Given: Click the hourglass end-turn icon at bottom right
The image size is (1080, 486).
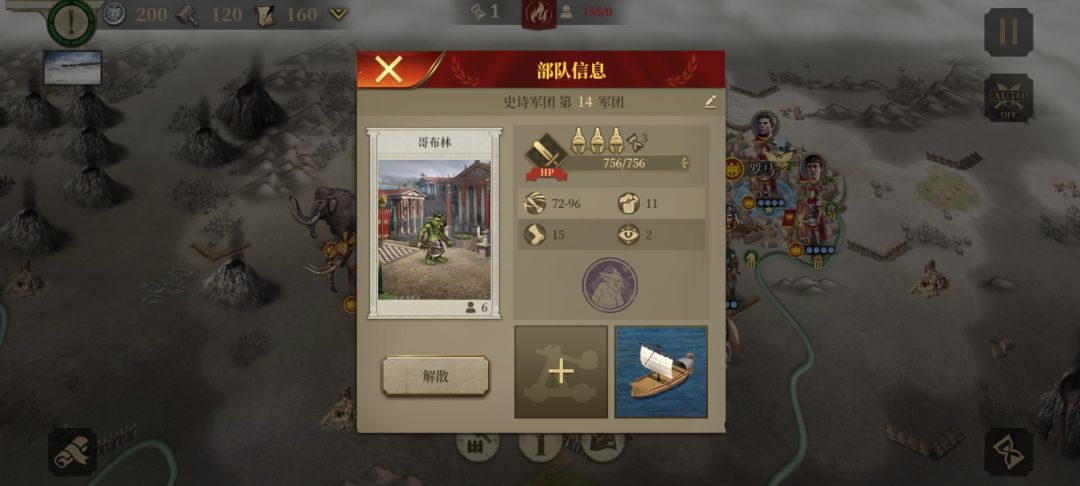Looking at the screenshot, I should point(1008,452).
